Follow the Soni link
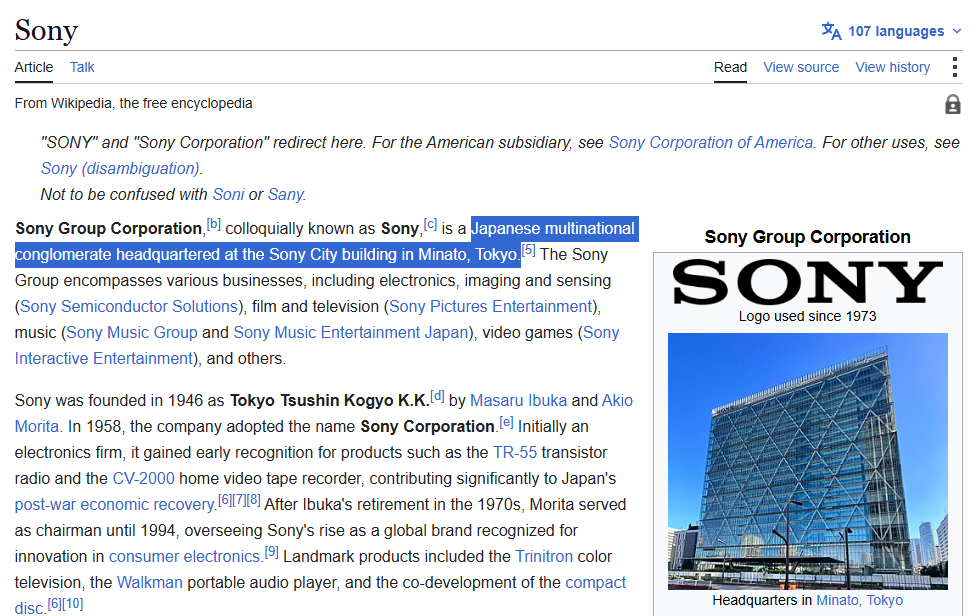Viewport: 976px width, 616px height. (228, 195)
